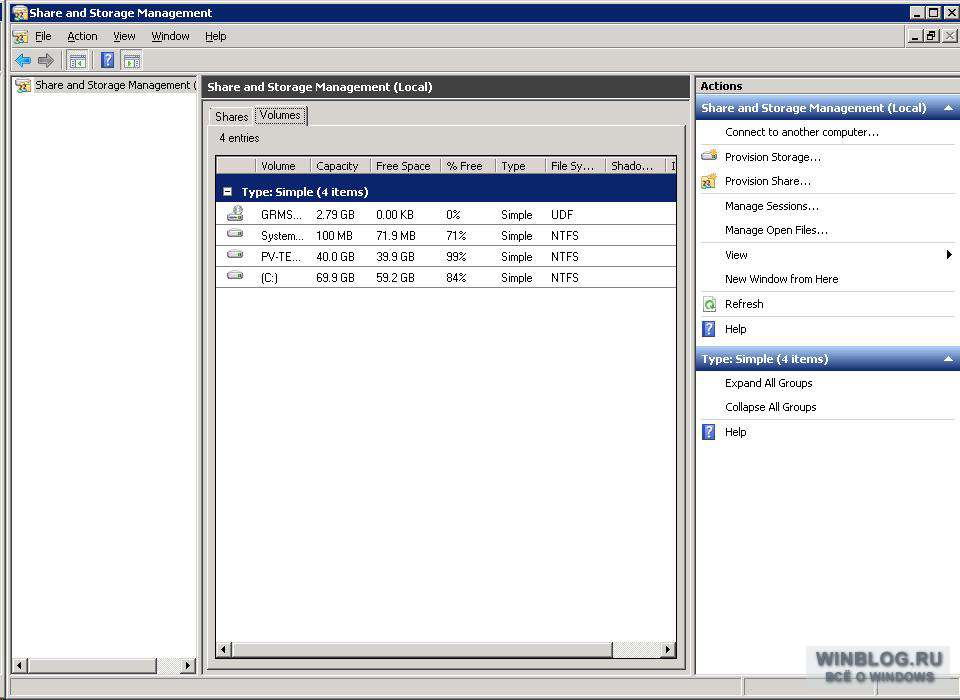Sort by the % Free column header
960x700 pixels.
point(468,166)
